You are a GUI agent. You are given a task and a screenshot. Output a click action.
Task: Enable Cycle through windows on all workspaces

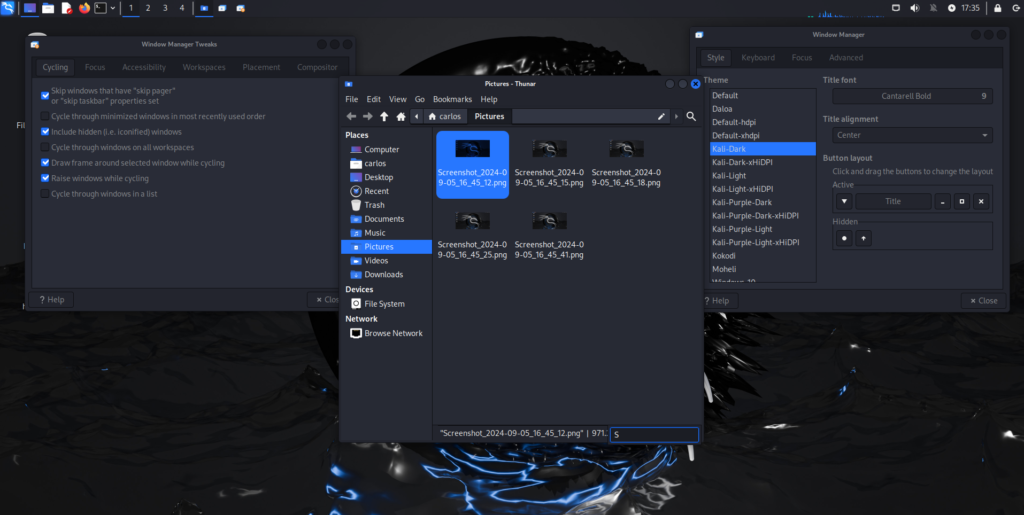pos(45,147)
